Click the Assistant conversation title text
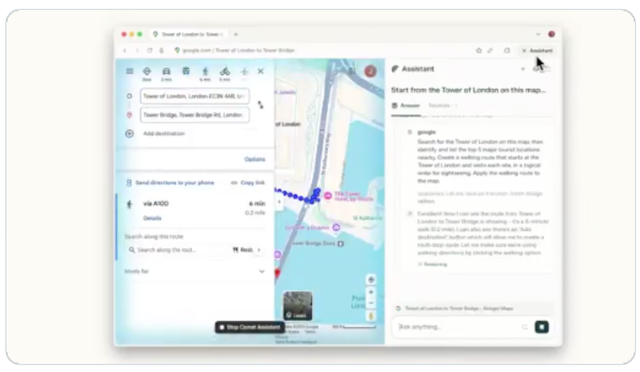This screenshot has width=640, height=372. [468, 90]
